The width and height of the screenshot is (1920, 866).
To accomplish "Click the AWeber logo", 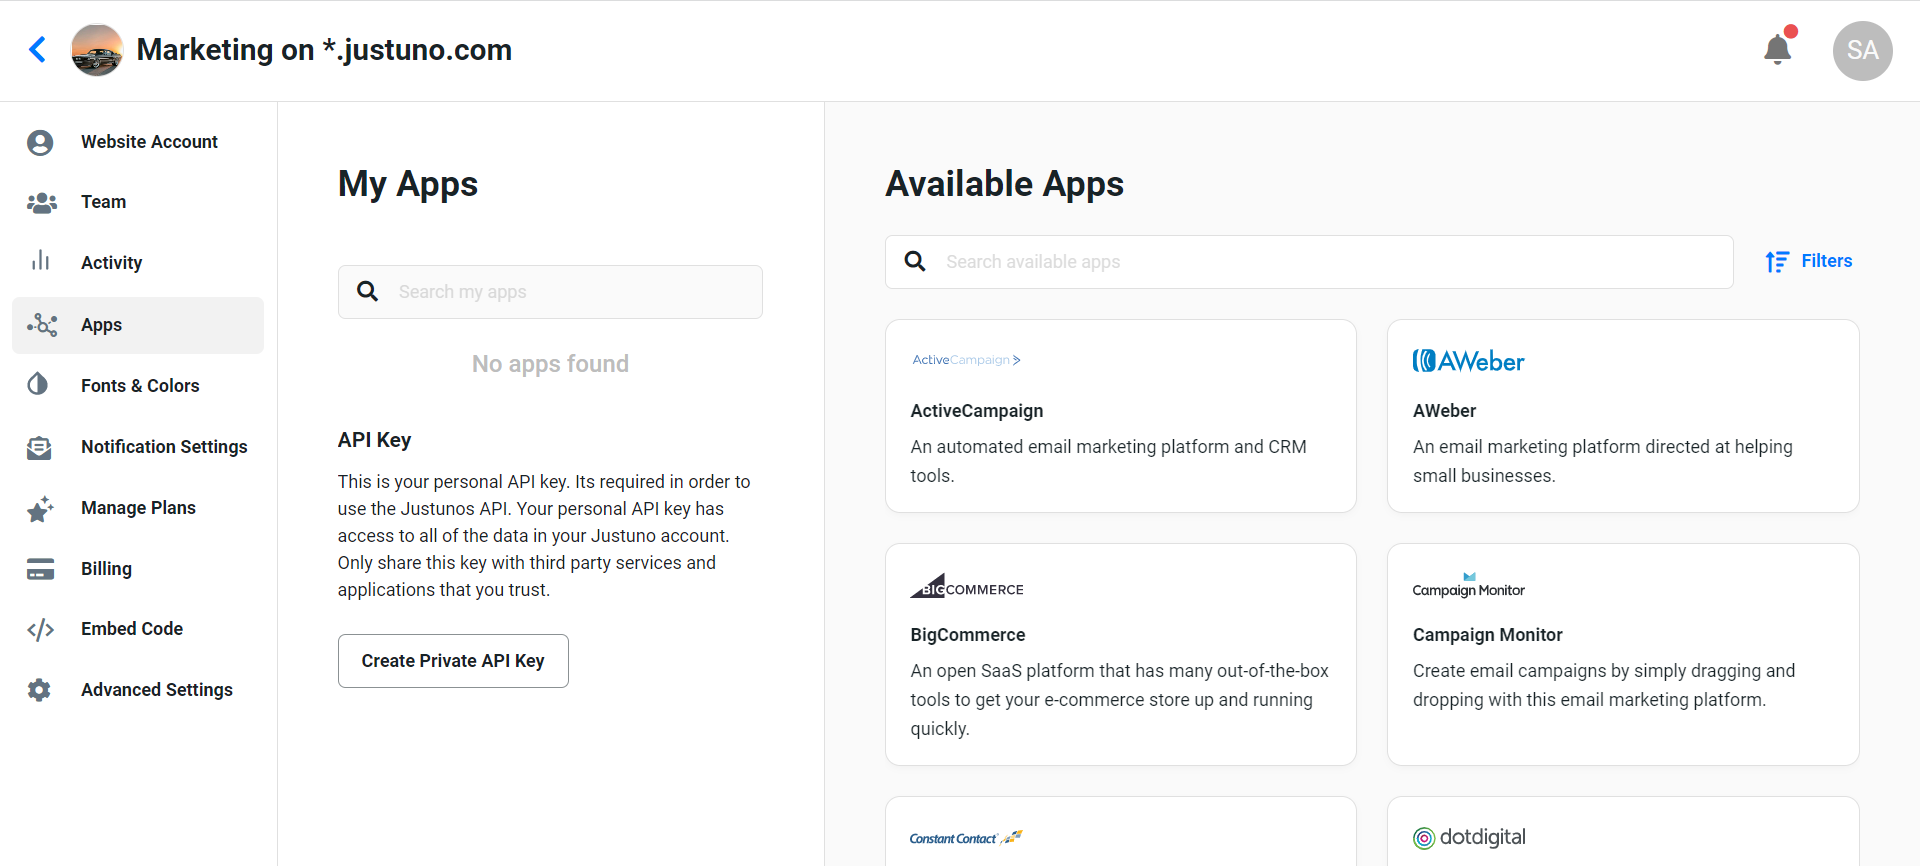I will point(1468,361).
